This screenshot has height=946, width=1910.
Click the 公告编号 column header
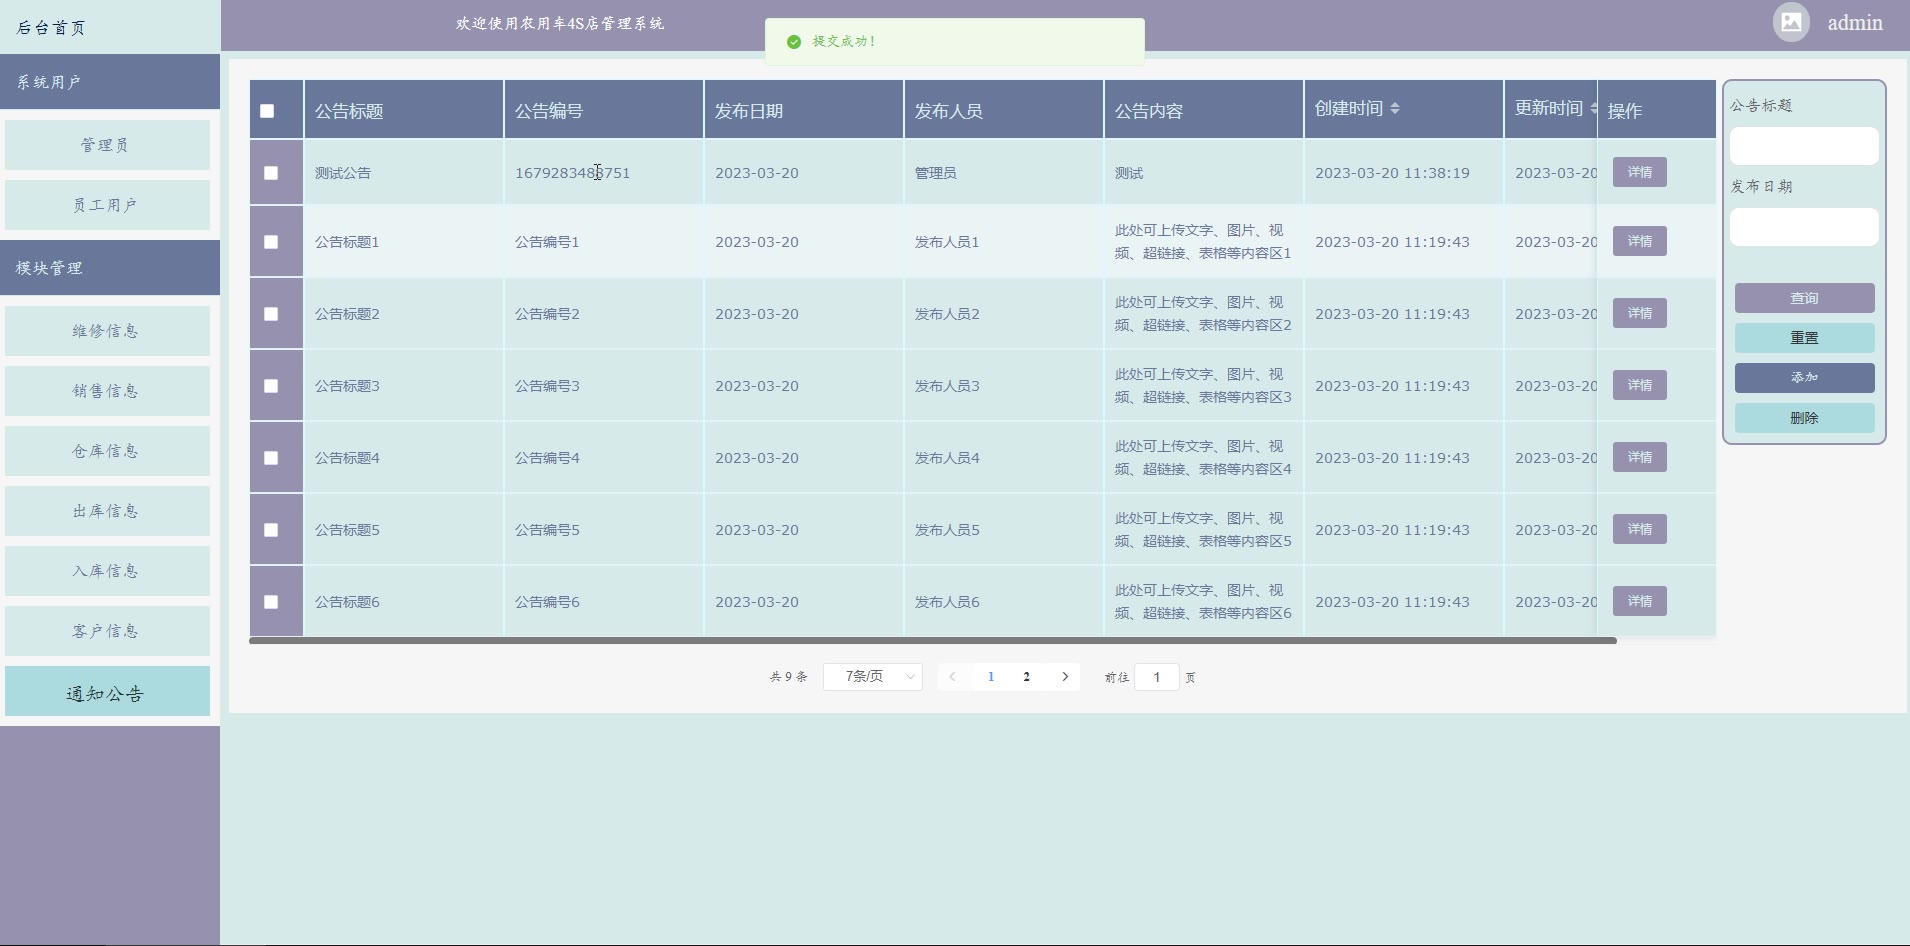604,109
